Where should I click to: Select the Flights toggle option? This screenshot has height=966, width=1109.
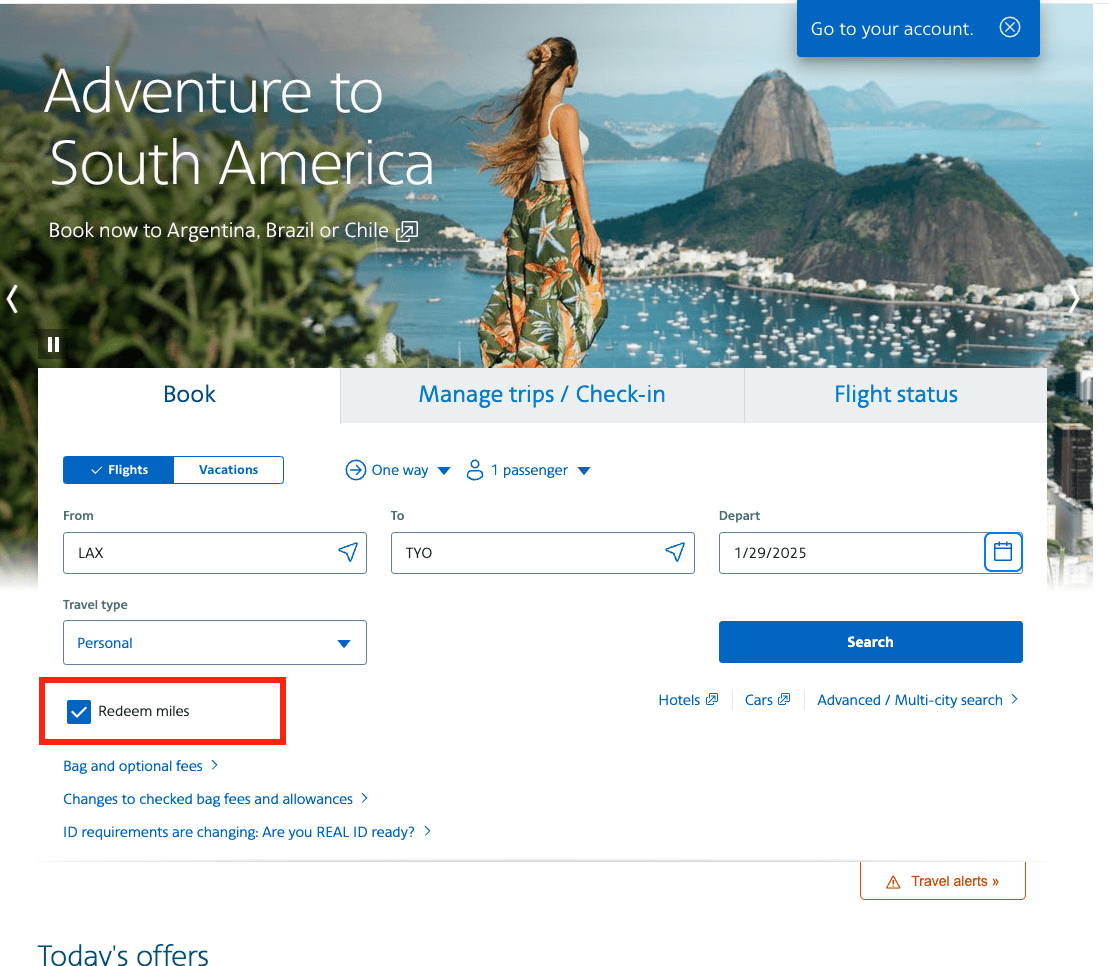click(x=119, y=470)
